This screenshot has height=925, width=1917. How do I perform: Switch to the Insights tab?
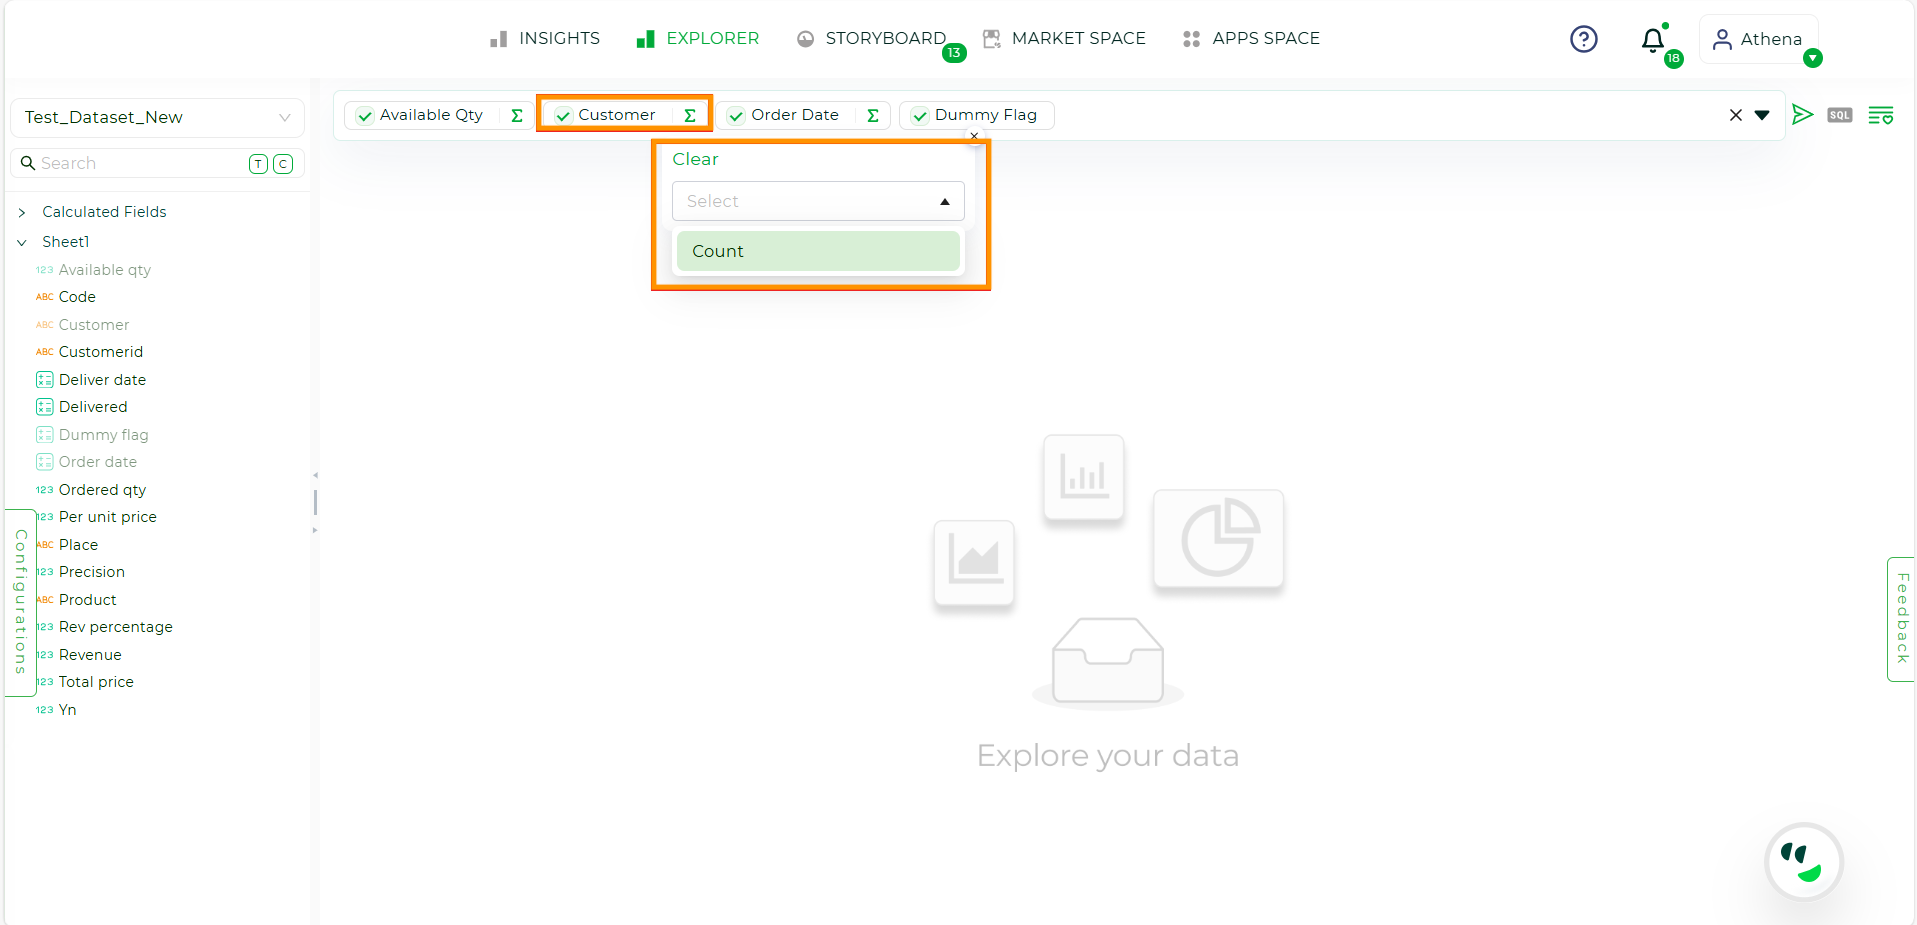(x=545, y=39)
